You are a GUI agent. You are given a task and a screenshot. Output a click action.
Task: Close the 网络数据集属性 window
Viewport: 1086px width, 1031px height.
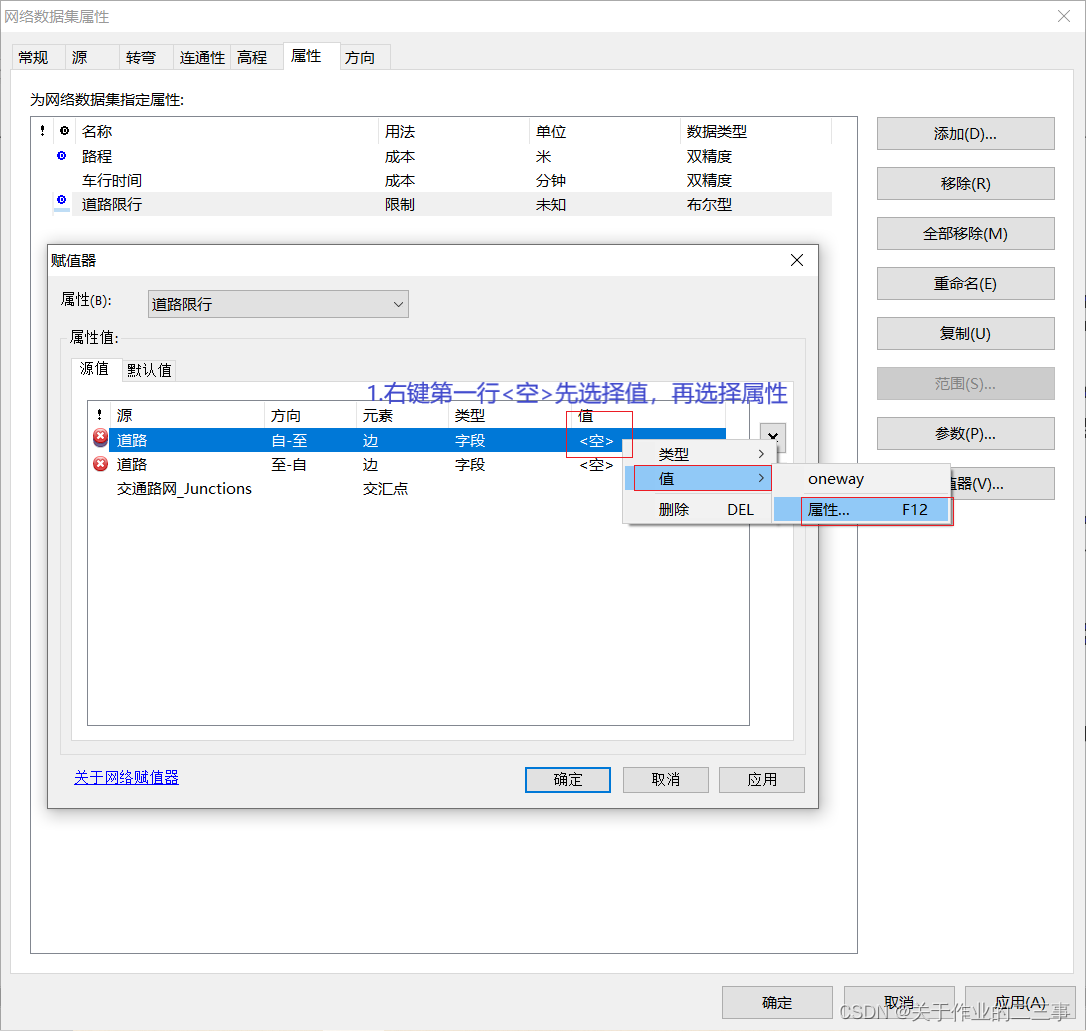[x=1064, y=16]
